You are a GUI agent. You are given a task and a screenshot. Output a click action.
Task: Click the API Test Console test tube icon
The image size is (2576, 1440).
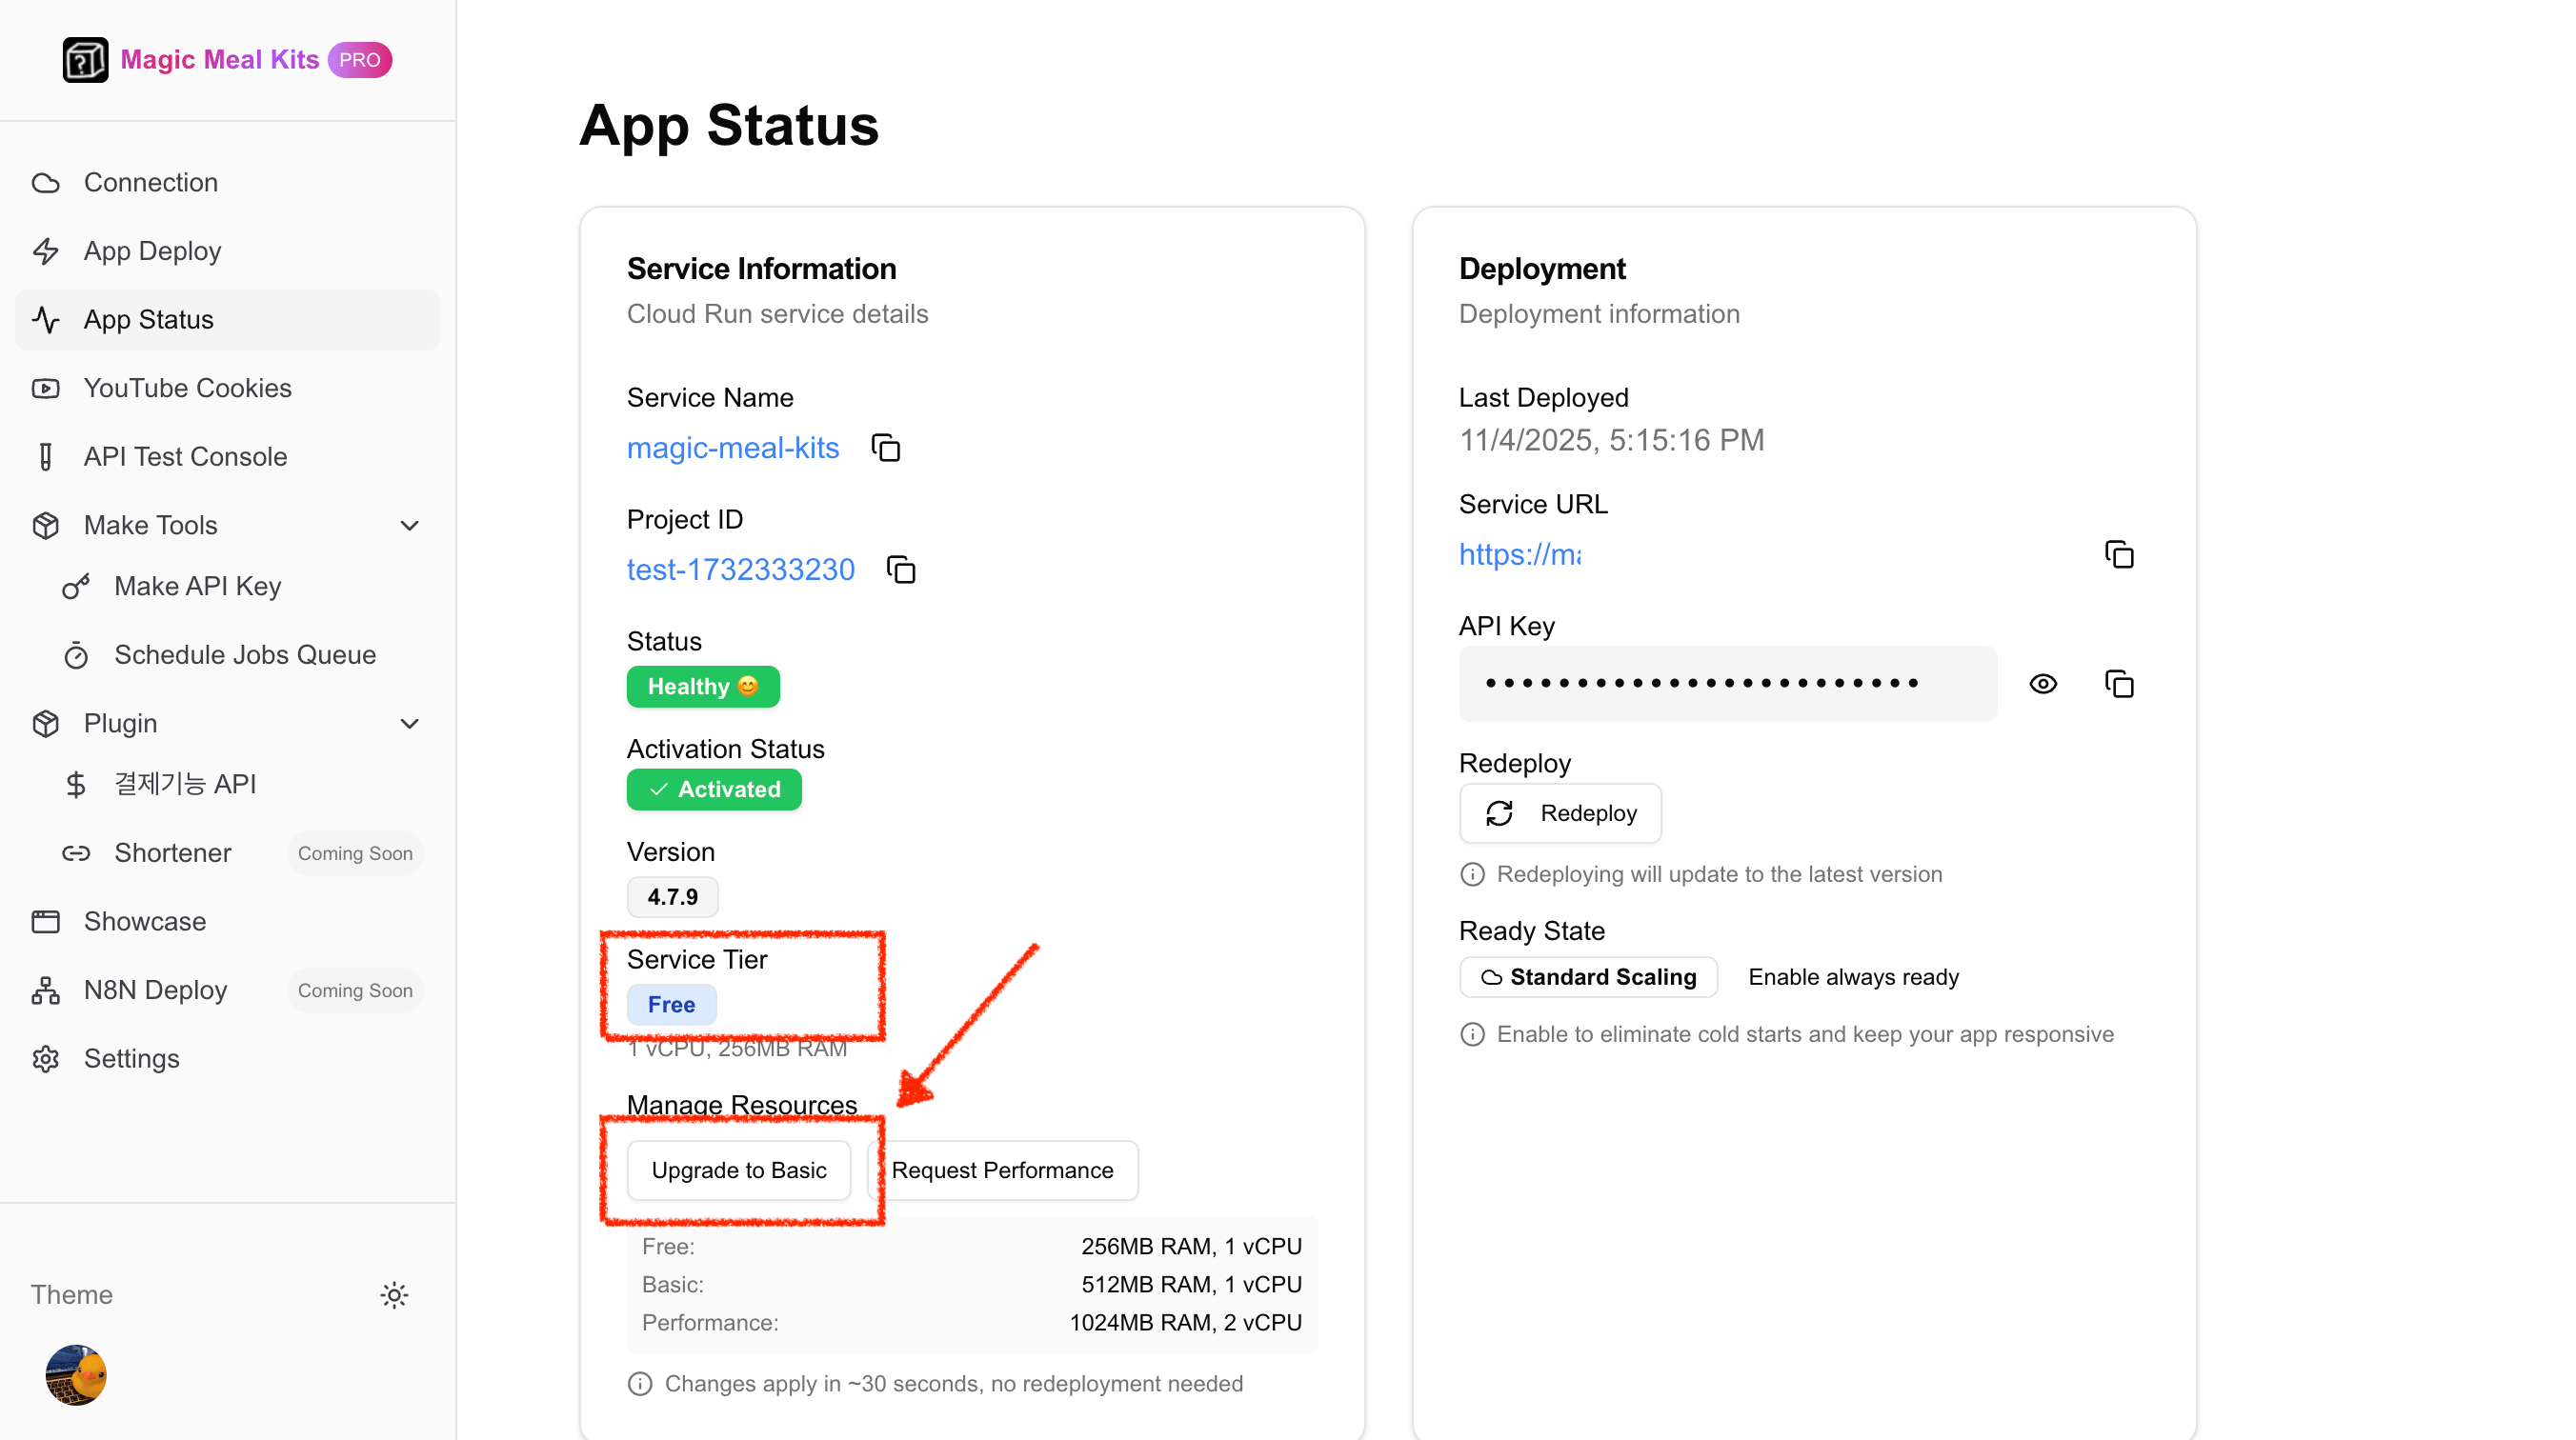tap(46, 457)
